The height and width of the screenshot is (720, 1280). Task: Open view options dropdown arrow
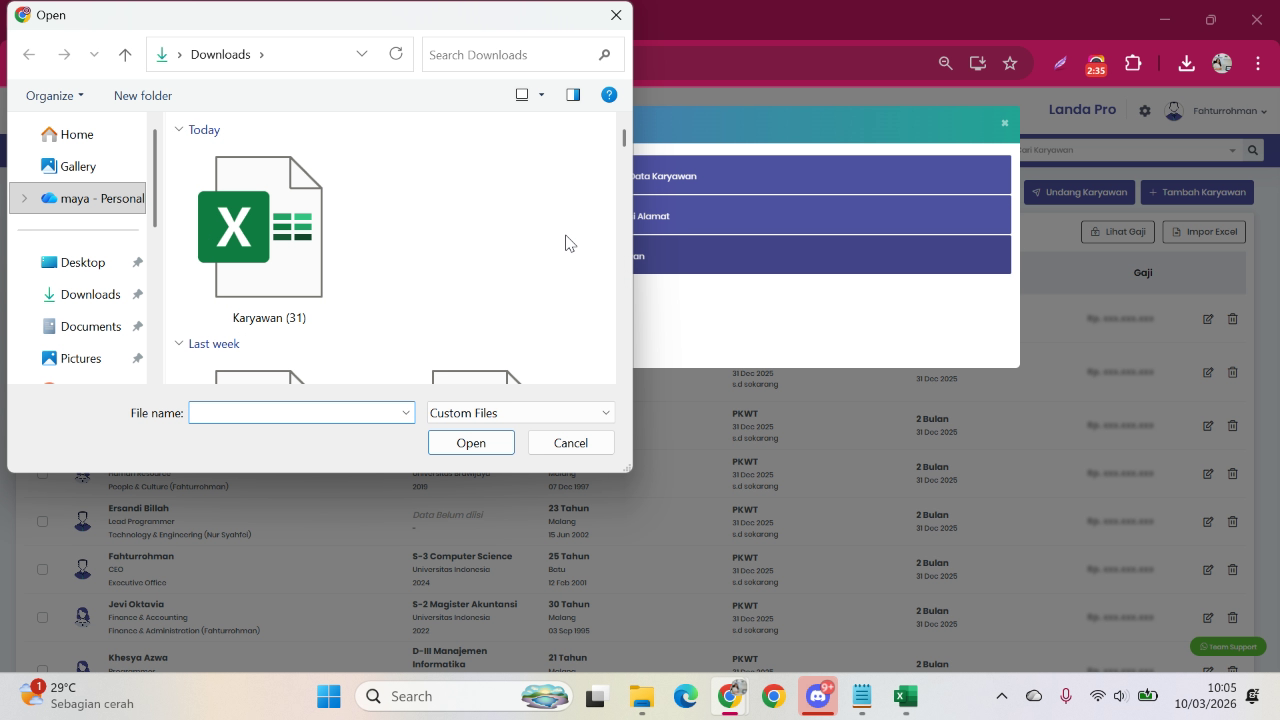(x=542, y=95)
